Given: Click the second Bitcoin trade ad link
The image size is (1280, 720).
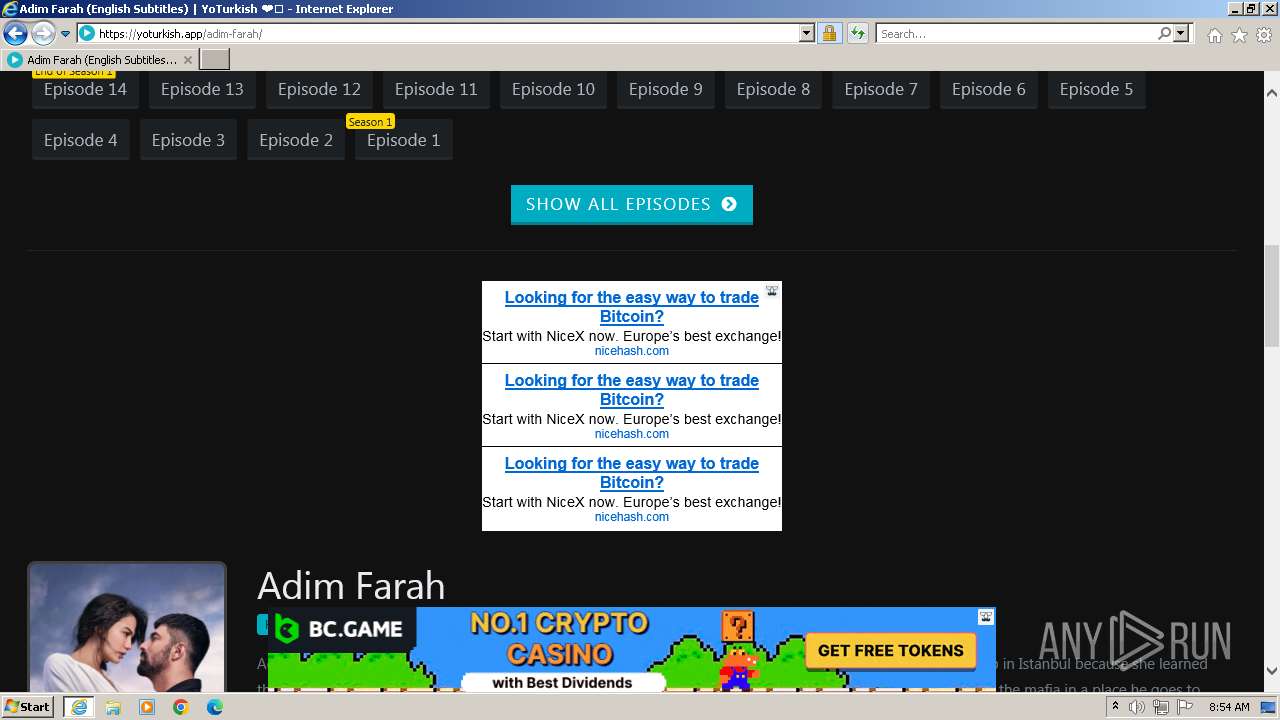Looking at the screenshot, I should [631, 390].
